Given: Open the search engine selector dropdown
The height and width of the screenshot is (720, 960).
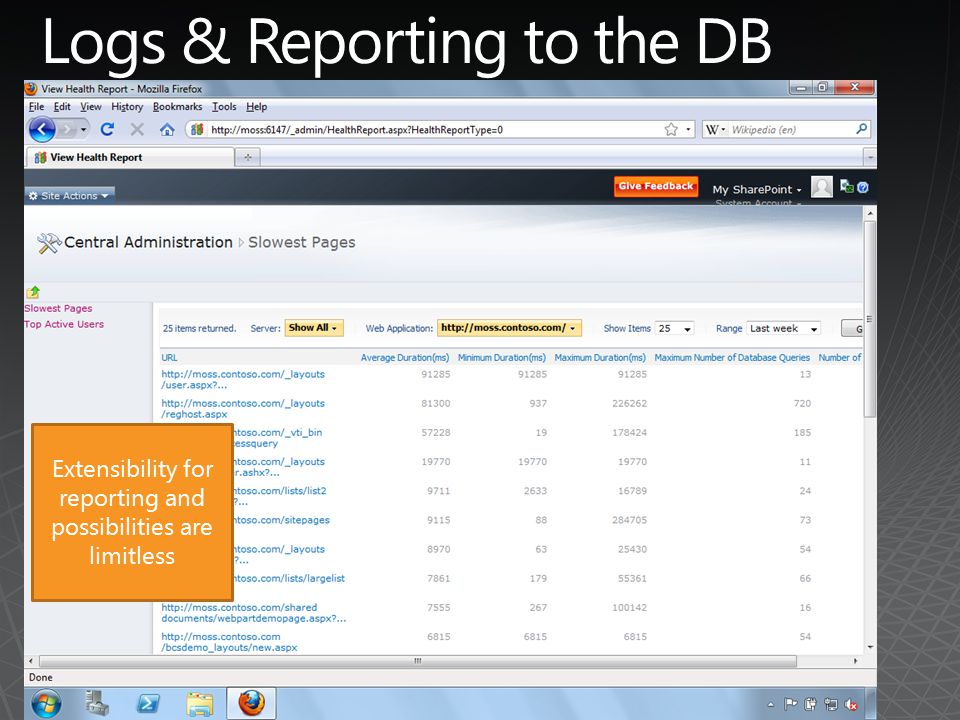Looking at the screenshot, I should [716, 129].
